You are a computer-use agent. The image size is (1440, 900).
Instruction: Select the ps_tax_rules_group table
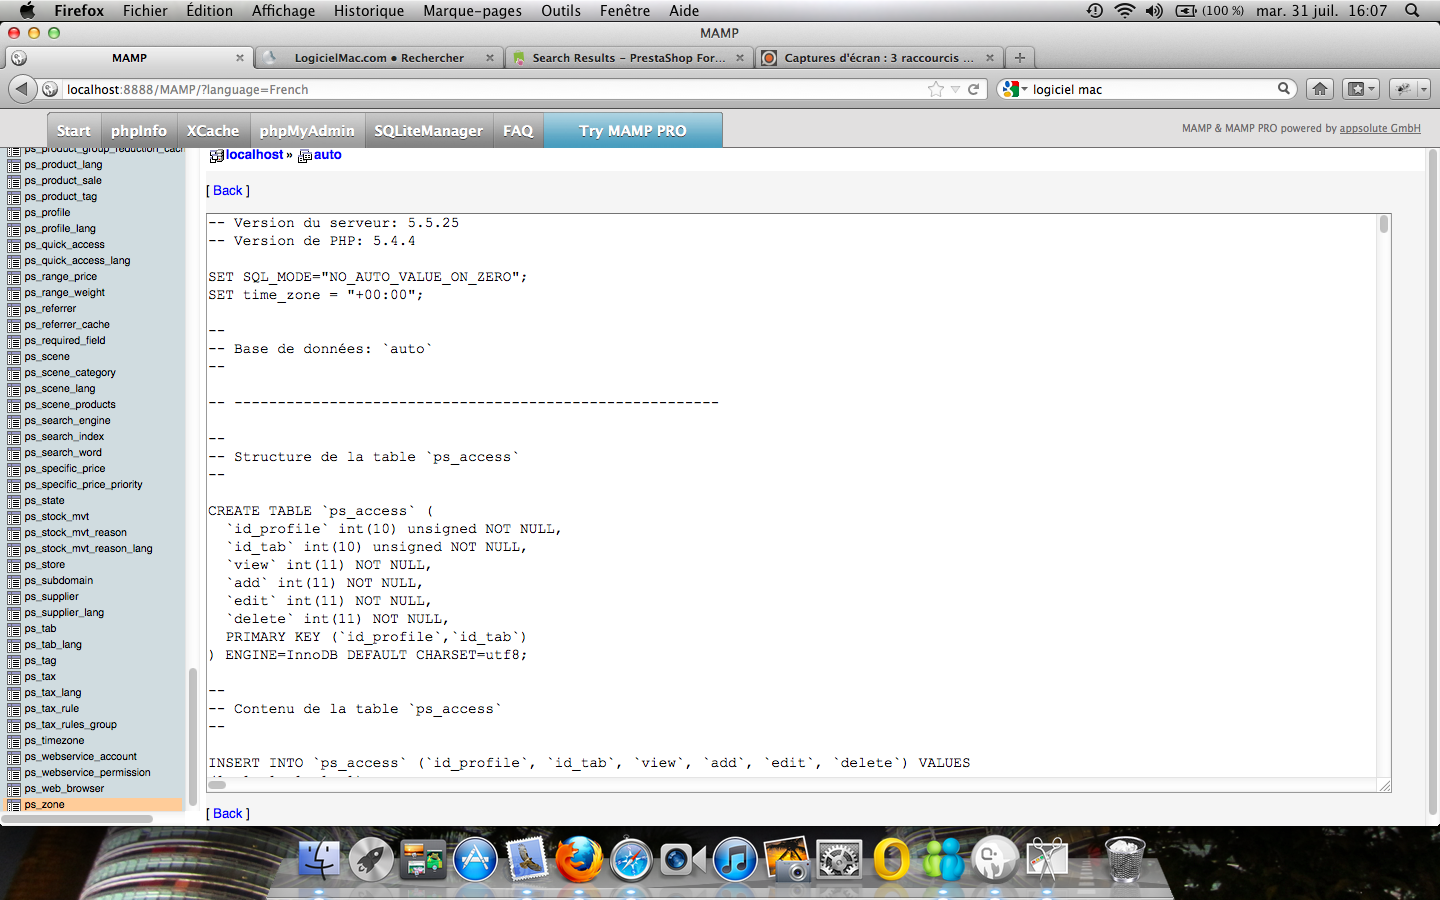pos(70,724)
